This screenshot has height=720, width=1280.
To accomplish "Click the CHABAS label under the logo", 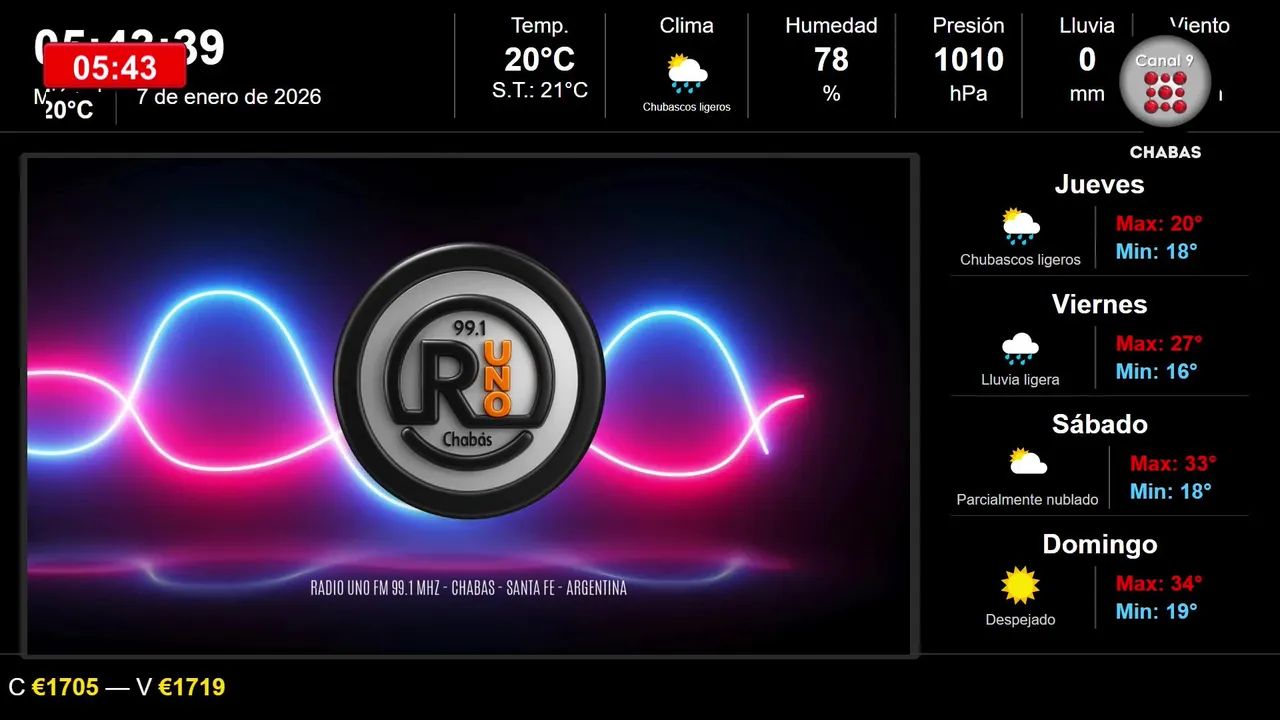I will (1165, 153).
